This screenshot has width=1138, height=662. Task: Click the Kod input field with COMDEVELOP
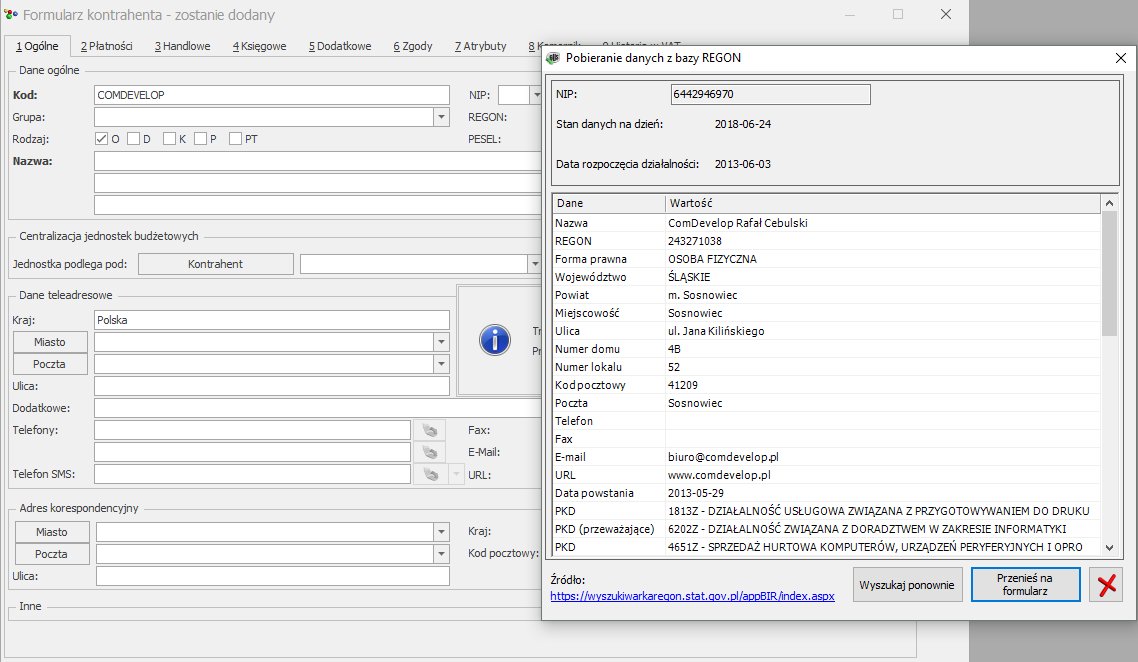point(271,95)
